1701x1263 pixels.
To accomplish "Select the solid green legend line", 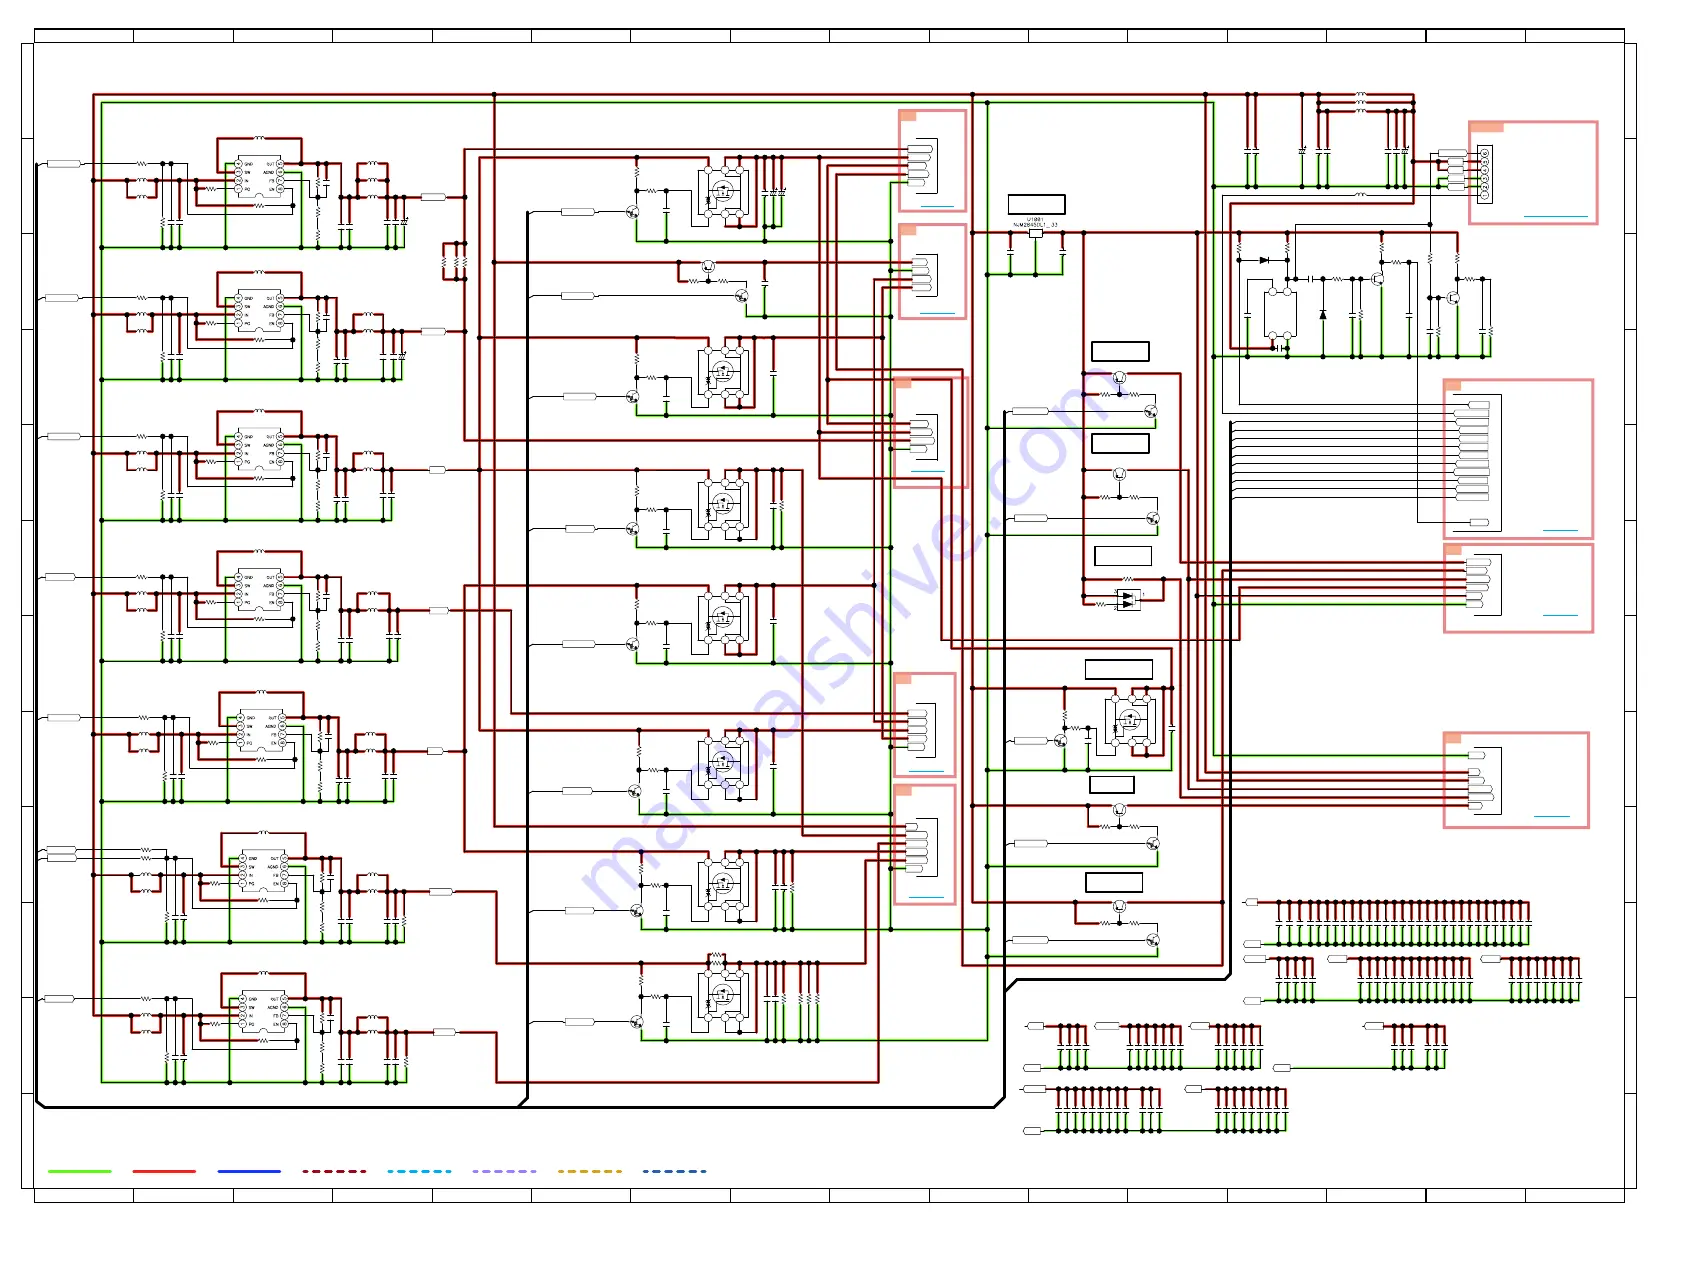I will [80, 1171].
